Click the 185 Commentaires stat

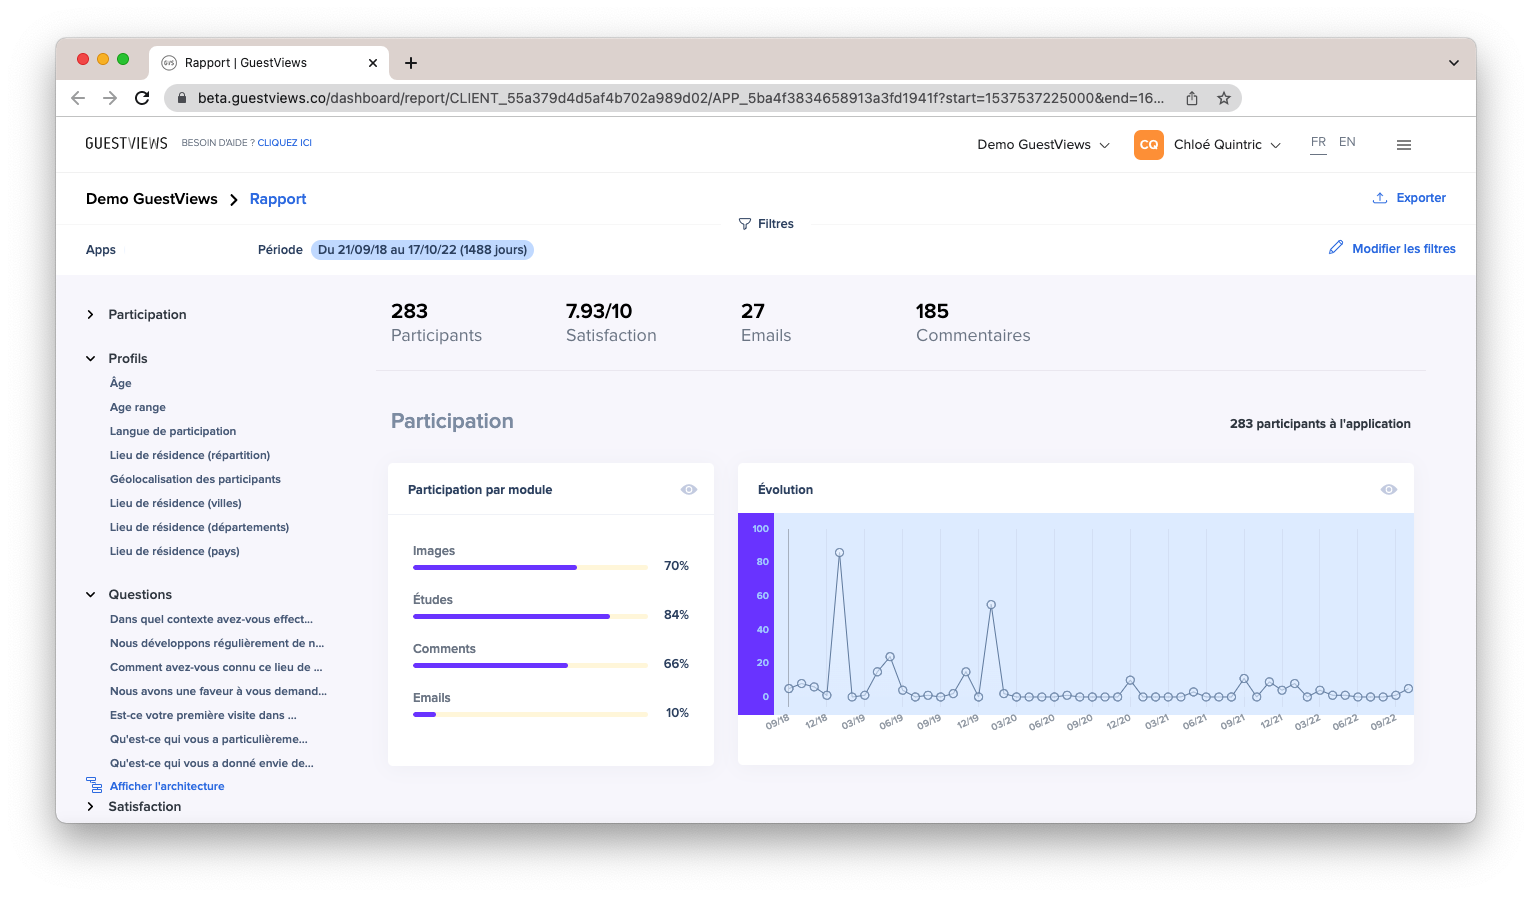973,323
